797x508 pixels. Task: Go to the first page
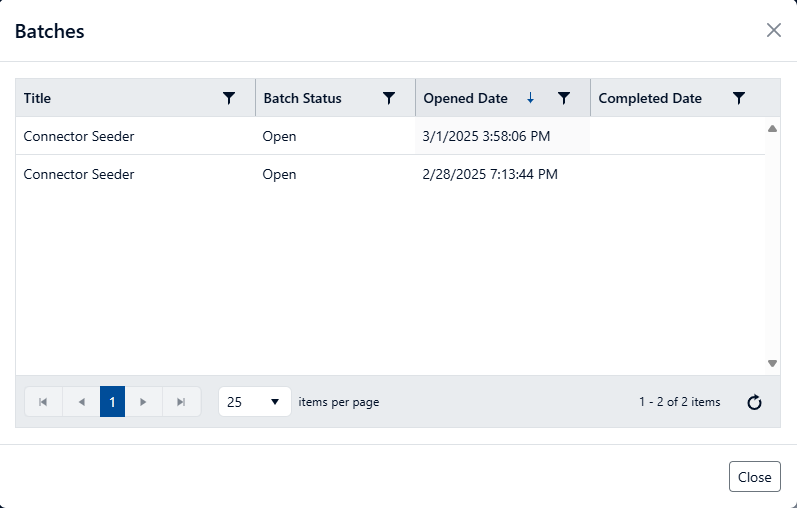pyautogui.click(x=43, y=402)
